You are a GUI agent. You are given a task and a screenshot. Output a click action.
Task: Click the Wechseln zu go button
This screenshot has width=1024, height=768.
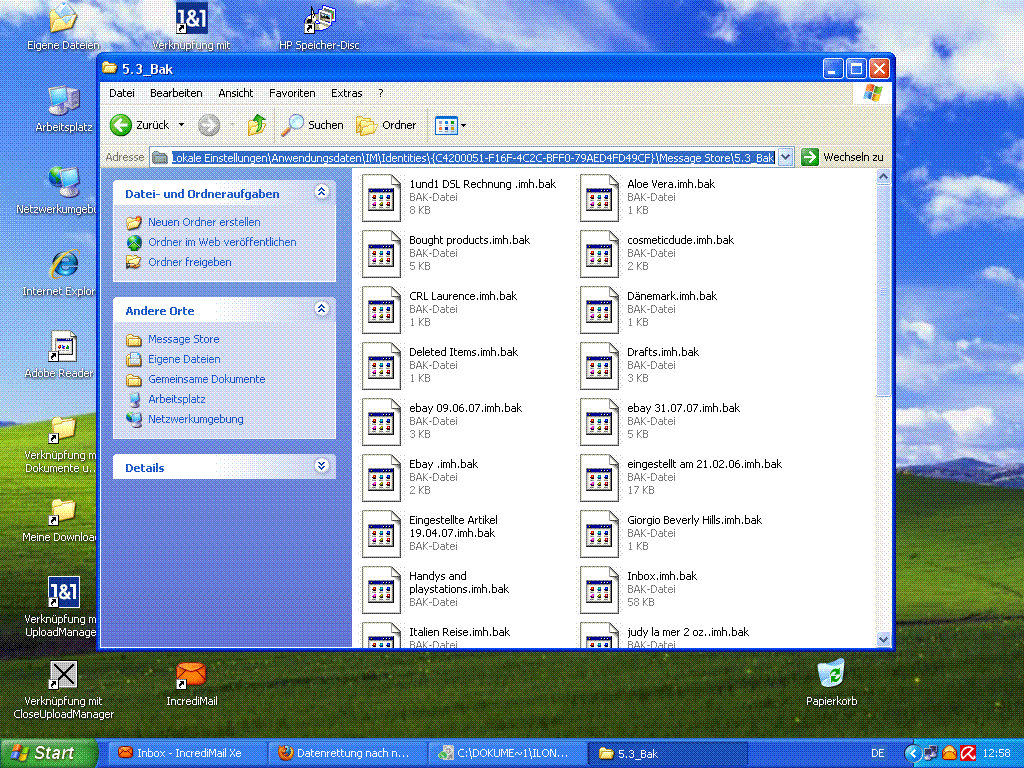842,157
